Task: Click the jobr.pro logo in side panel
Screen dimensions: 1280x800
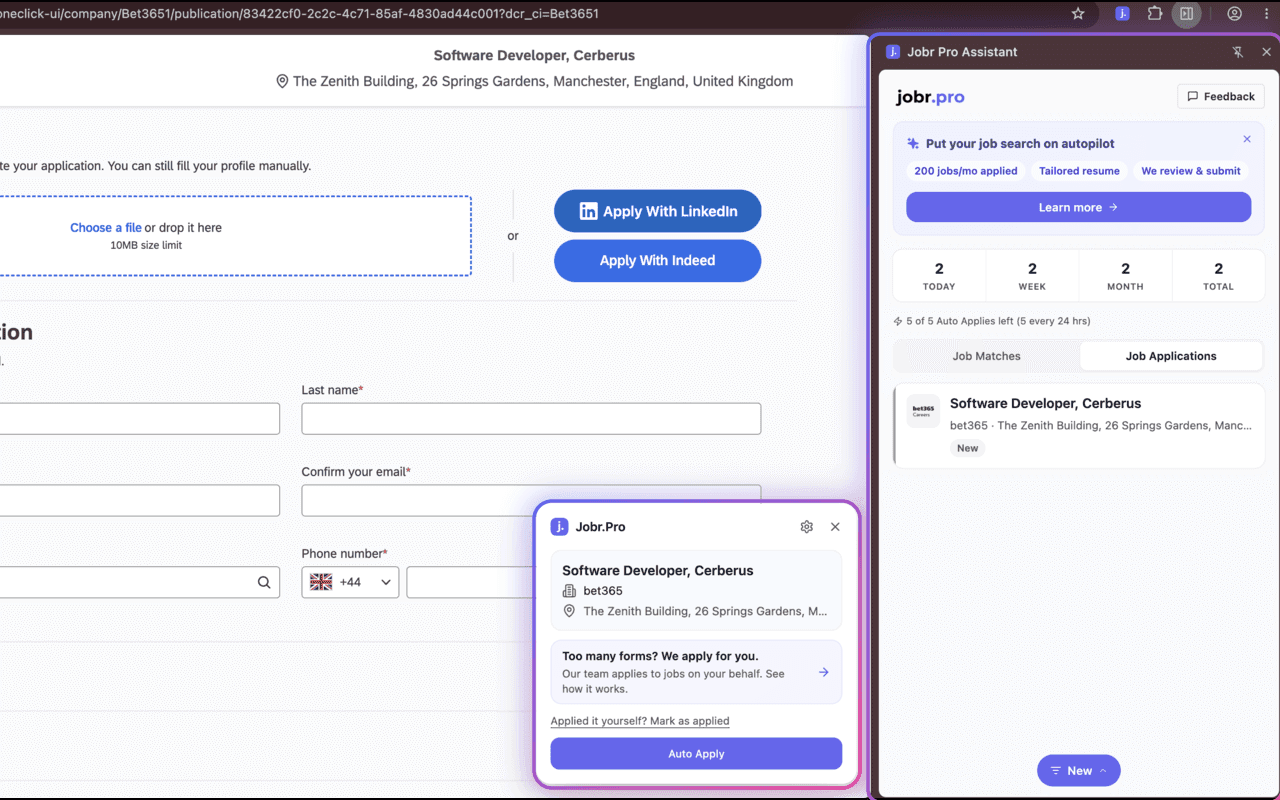Action: click(930, 97)
